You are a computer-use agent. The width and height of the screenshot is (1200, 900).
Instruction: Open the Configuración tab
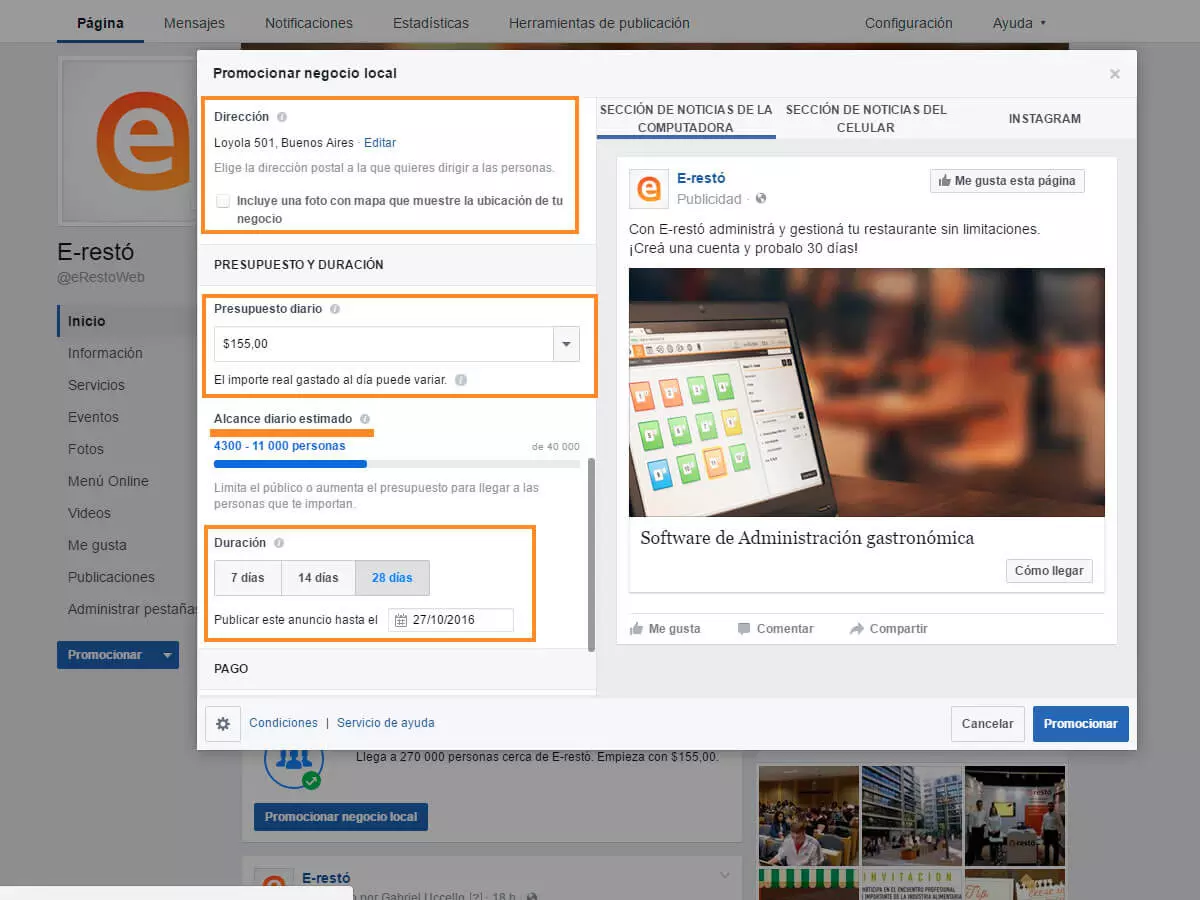click(909, 23)
